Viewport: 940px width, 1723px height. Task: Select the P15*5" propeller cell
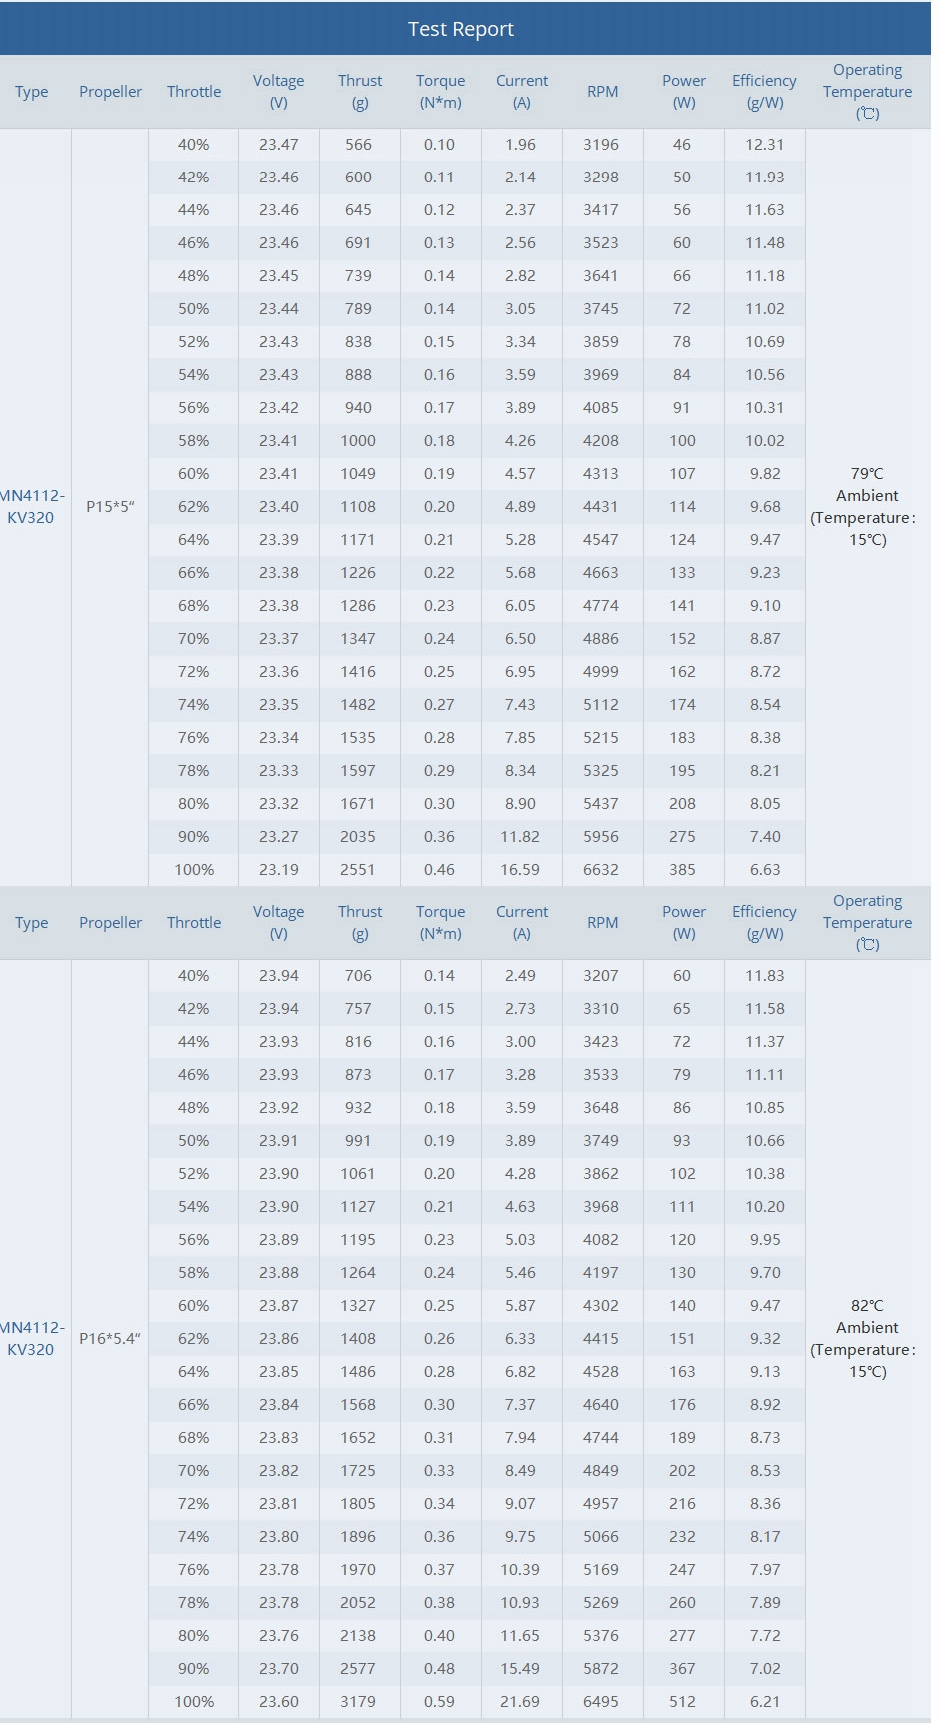point(110,507)
